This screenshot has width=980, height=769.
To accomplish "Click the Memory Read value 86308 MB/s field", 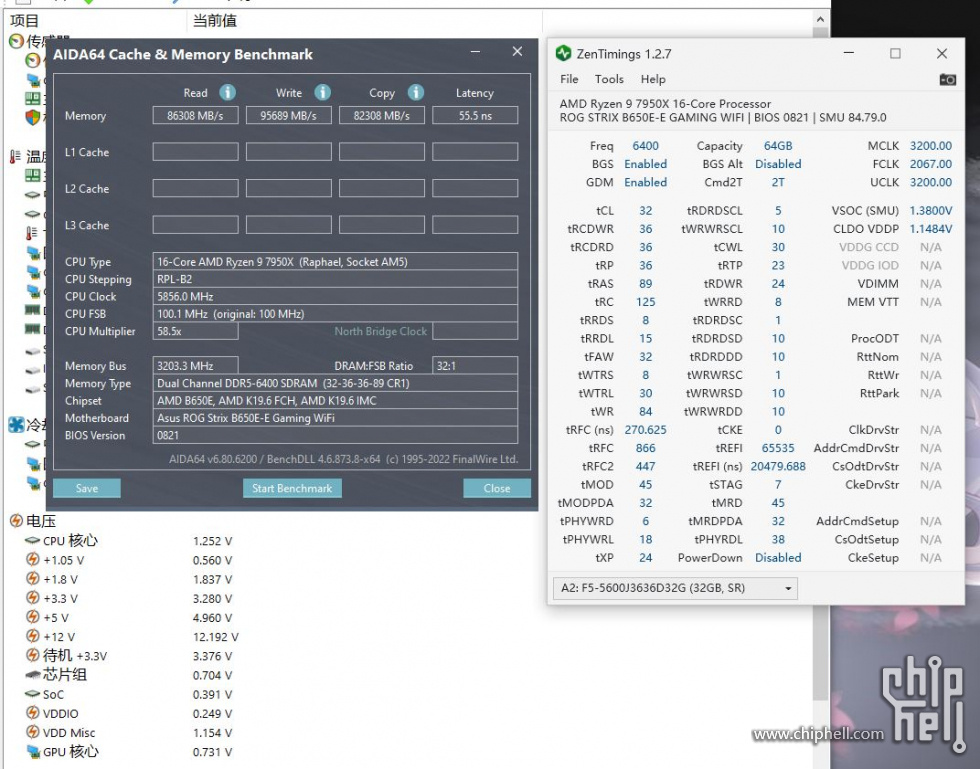I will pos(195,116).
